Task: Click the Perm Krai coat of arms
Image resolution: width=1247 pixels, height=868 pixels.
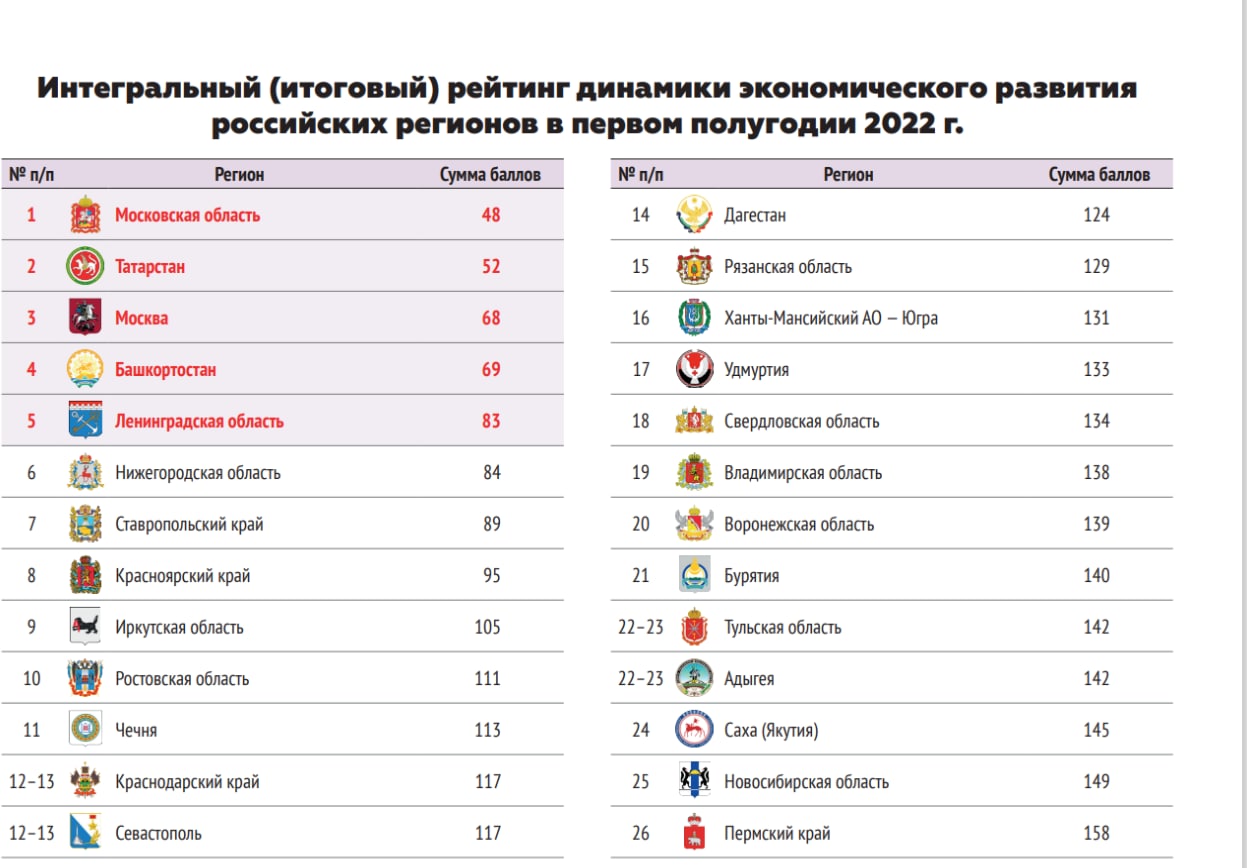Action: tap(694, 834)
